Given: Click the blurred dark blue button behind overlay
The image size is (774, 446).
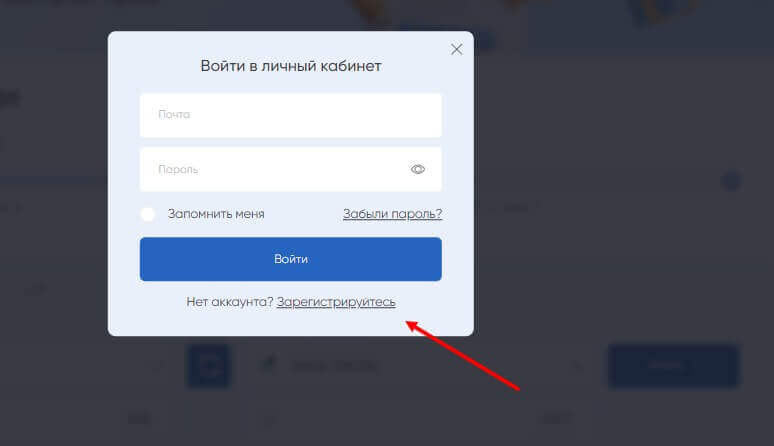Looking at the screenshot, I should pos(674,365).
